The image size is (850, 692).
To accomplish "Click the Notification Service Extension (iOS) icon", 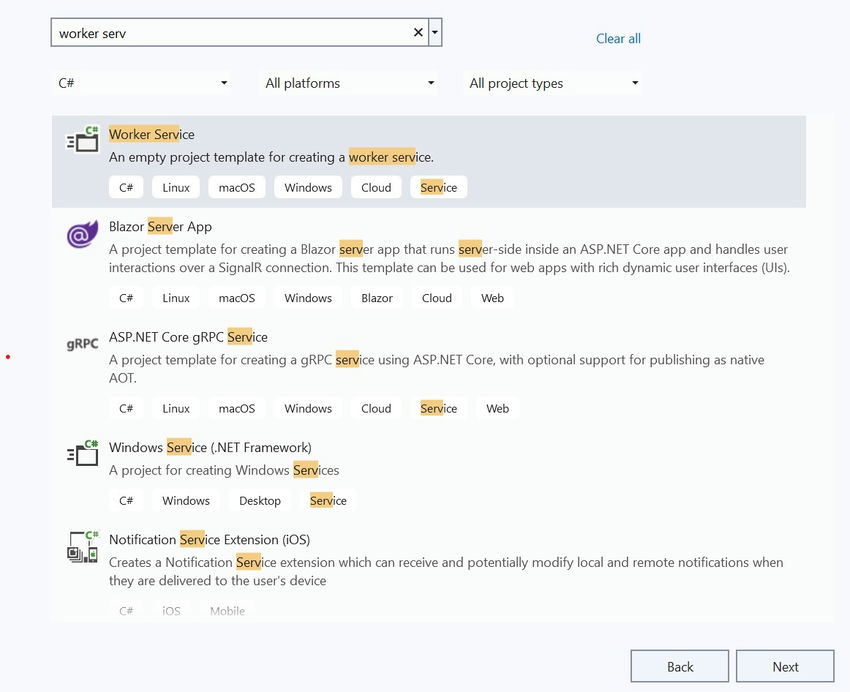I will [82, 546].
